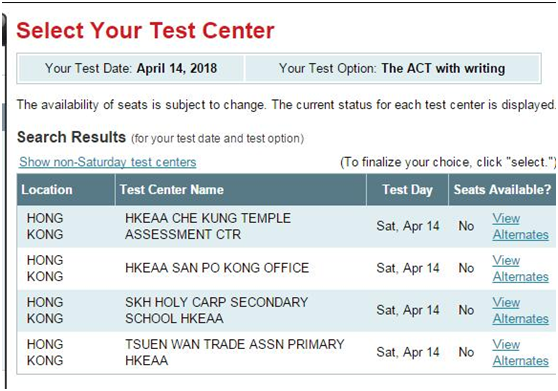Click View Alternates for Che Kung Temple center
The image size is (558, 391).
[x=520, y=227]
